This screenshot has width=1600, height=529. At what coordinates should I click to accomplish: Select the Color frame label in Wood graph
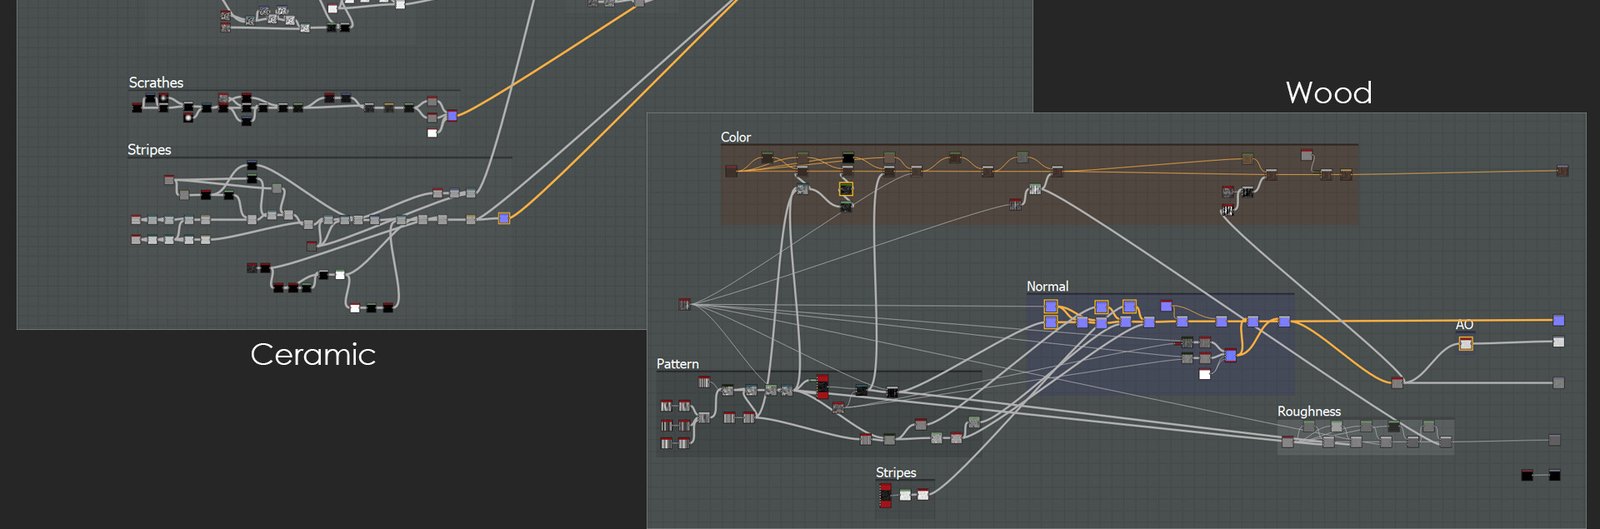click(736, 137)
